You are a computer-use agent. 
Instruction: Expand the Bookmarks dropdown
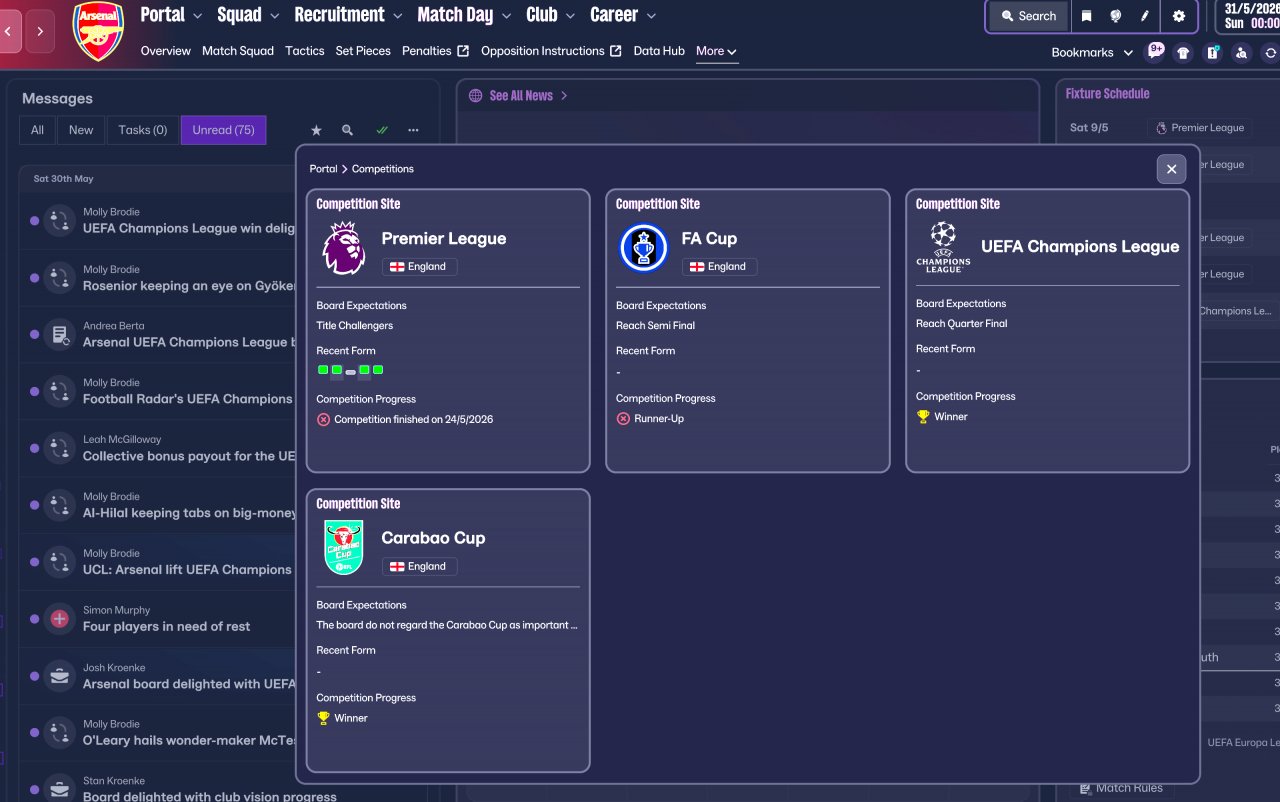pos(1092,53)
